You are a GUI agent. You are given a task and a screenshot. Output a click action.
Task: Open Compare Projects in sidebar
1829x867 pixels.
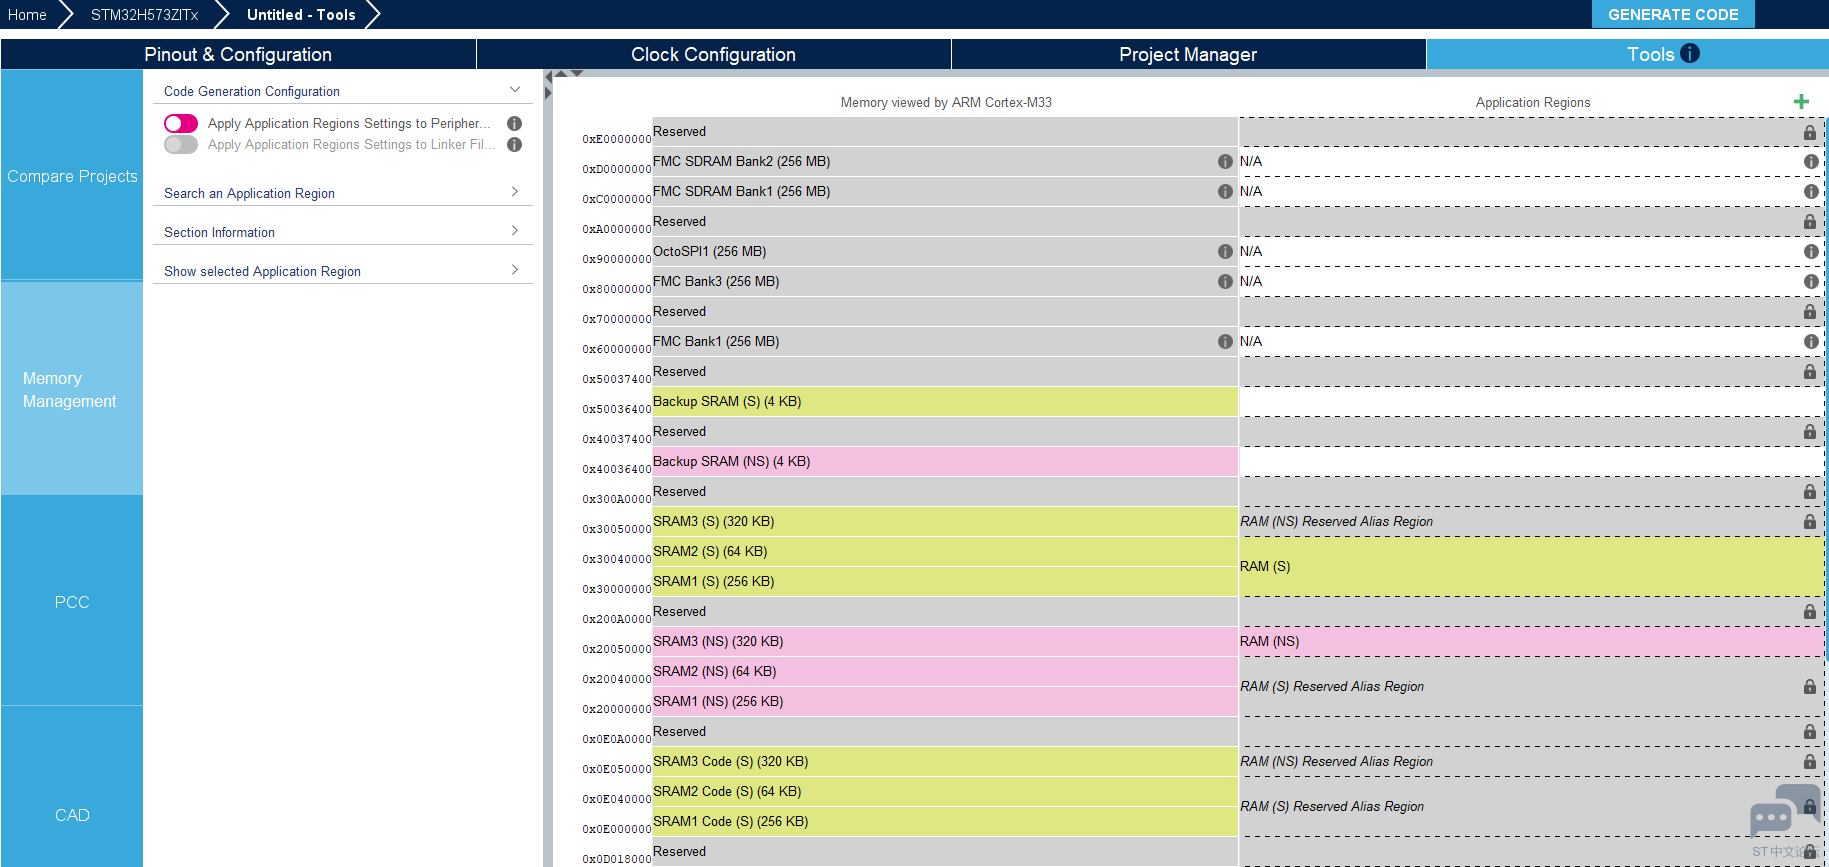coord(72,176)
